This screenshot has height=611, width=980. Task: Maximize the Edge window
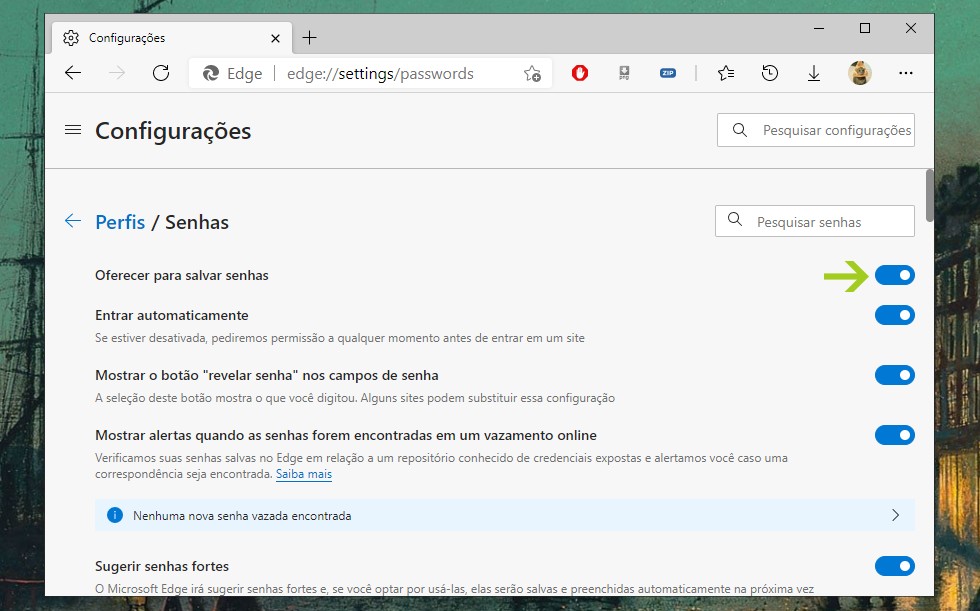(x=865, y=28)
